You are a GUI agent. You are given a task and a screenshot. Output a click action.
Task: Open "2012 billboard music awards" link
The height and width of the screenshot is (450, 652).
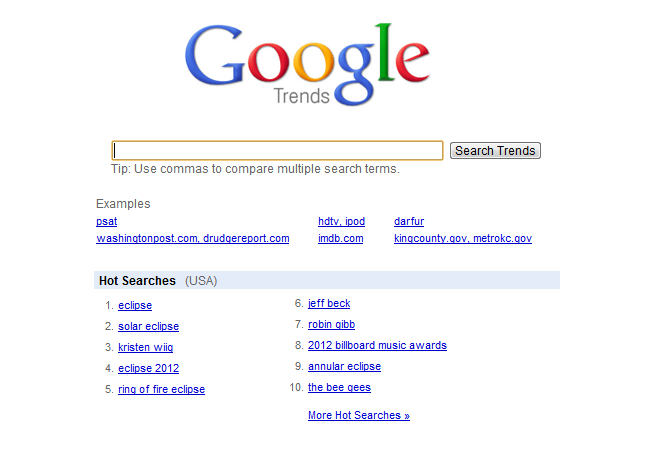(x=377, y=345)
